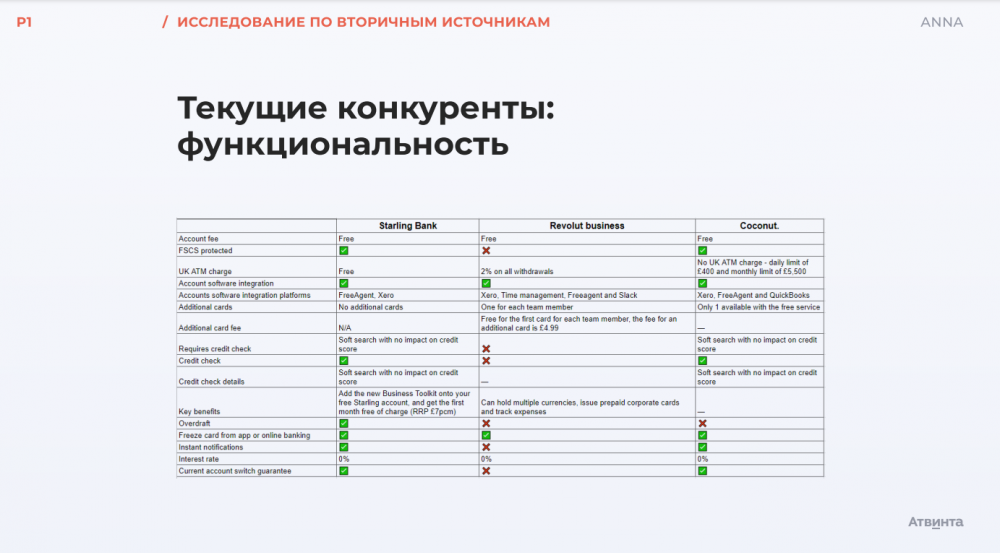Click Starling's green check in Credit check row
1000x553 pixels.
344,360
